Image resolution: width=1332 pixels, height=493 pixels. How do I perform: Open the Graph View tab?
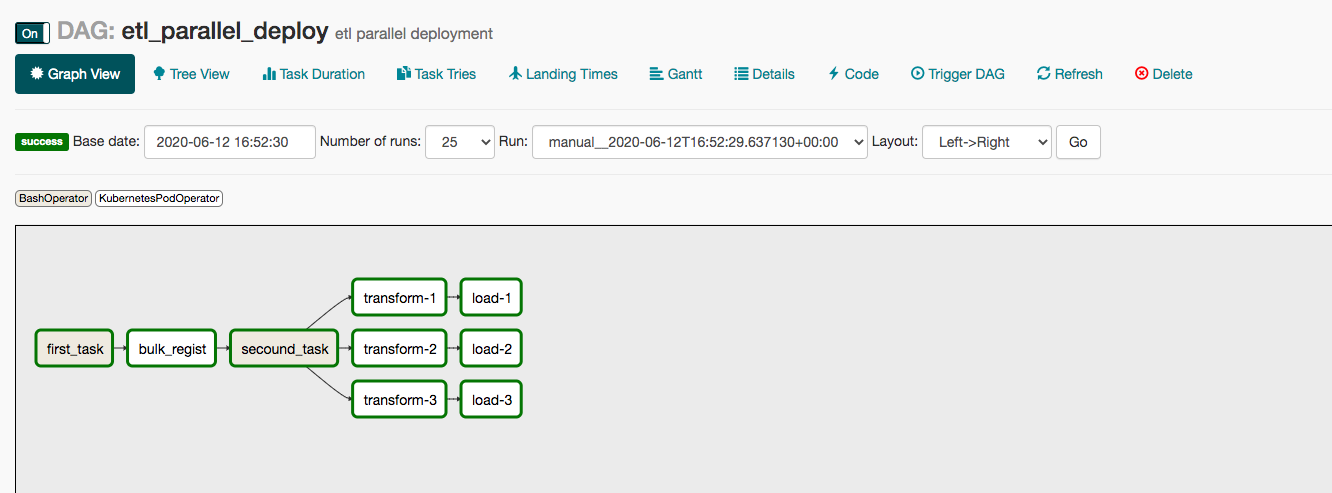pyautogui.click(x=75, y=74)
